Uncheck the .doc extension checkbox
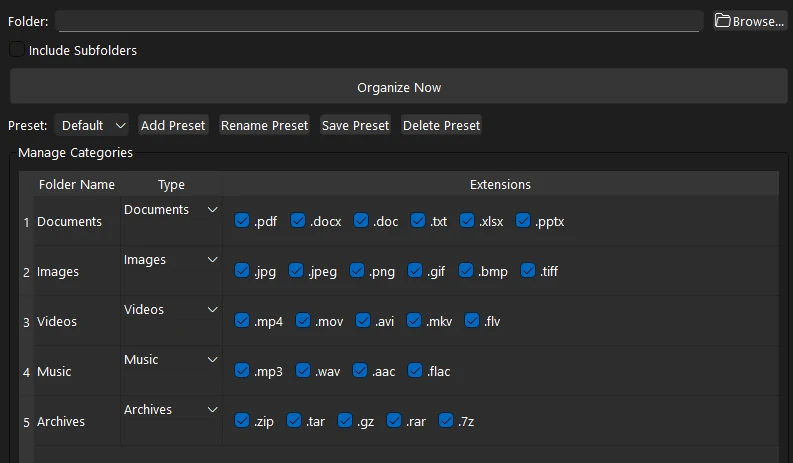 point(361,221)
